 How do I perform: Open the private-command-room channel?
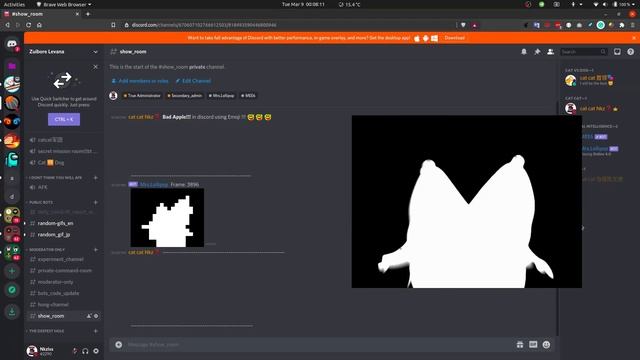click(63, 271)
